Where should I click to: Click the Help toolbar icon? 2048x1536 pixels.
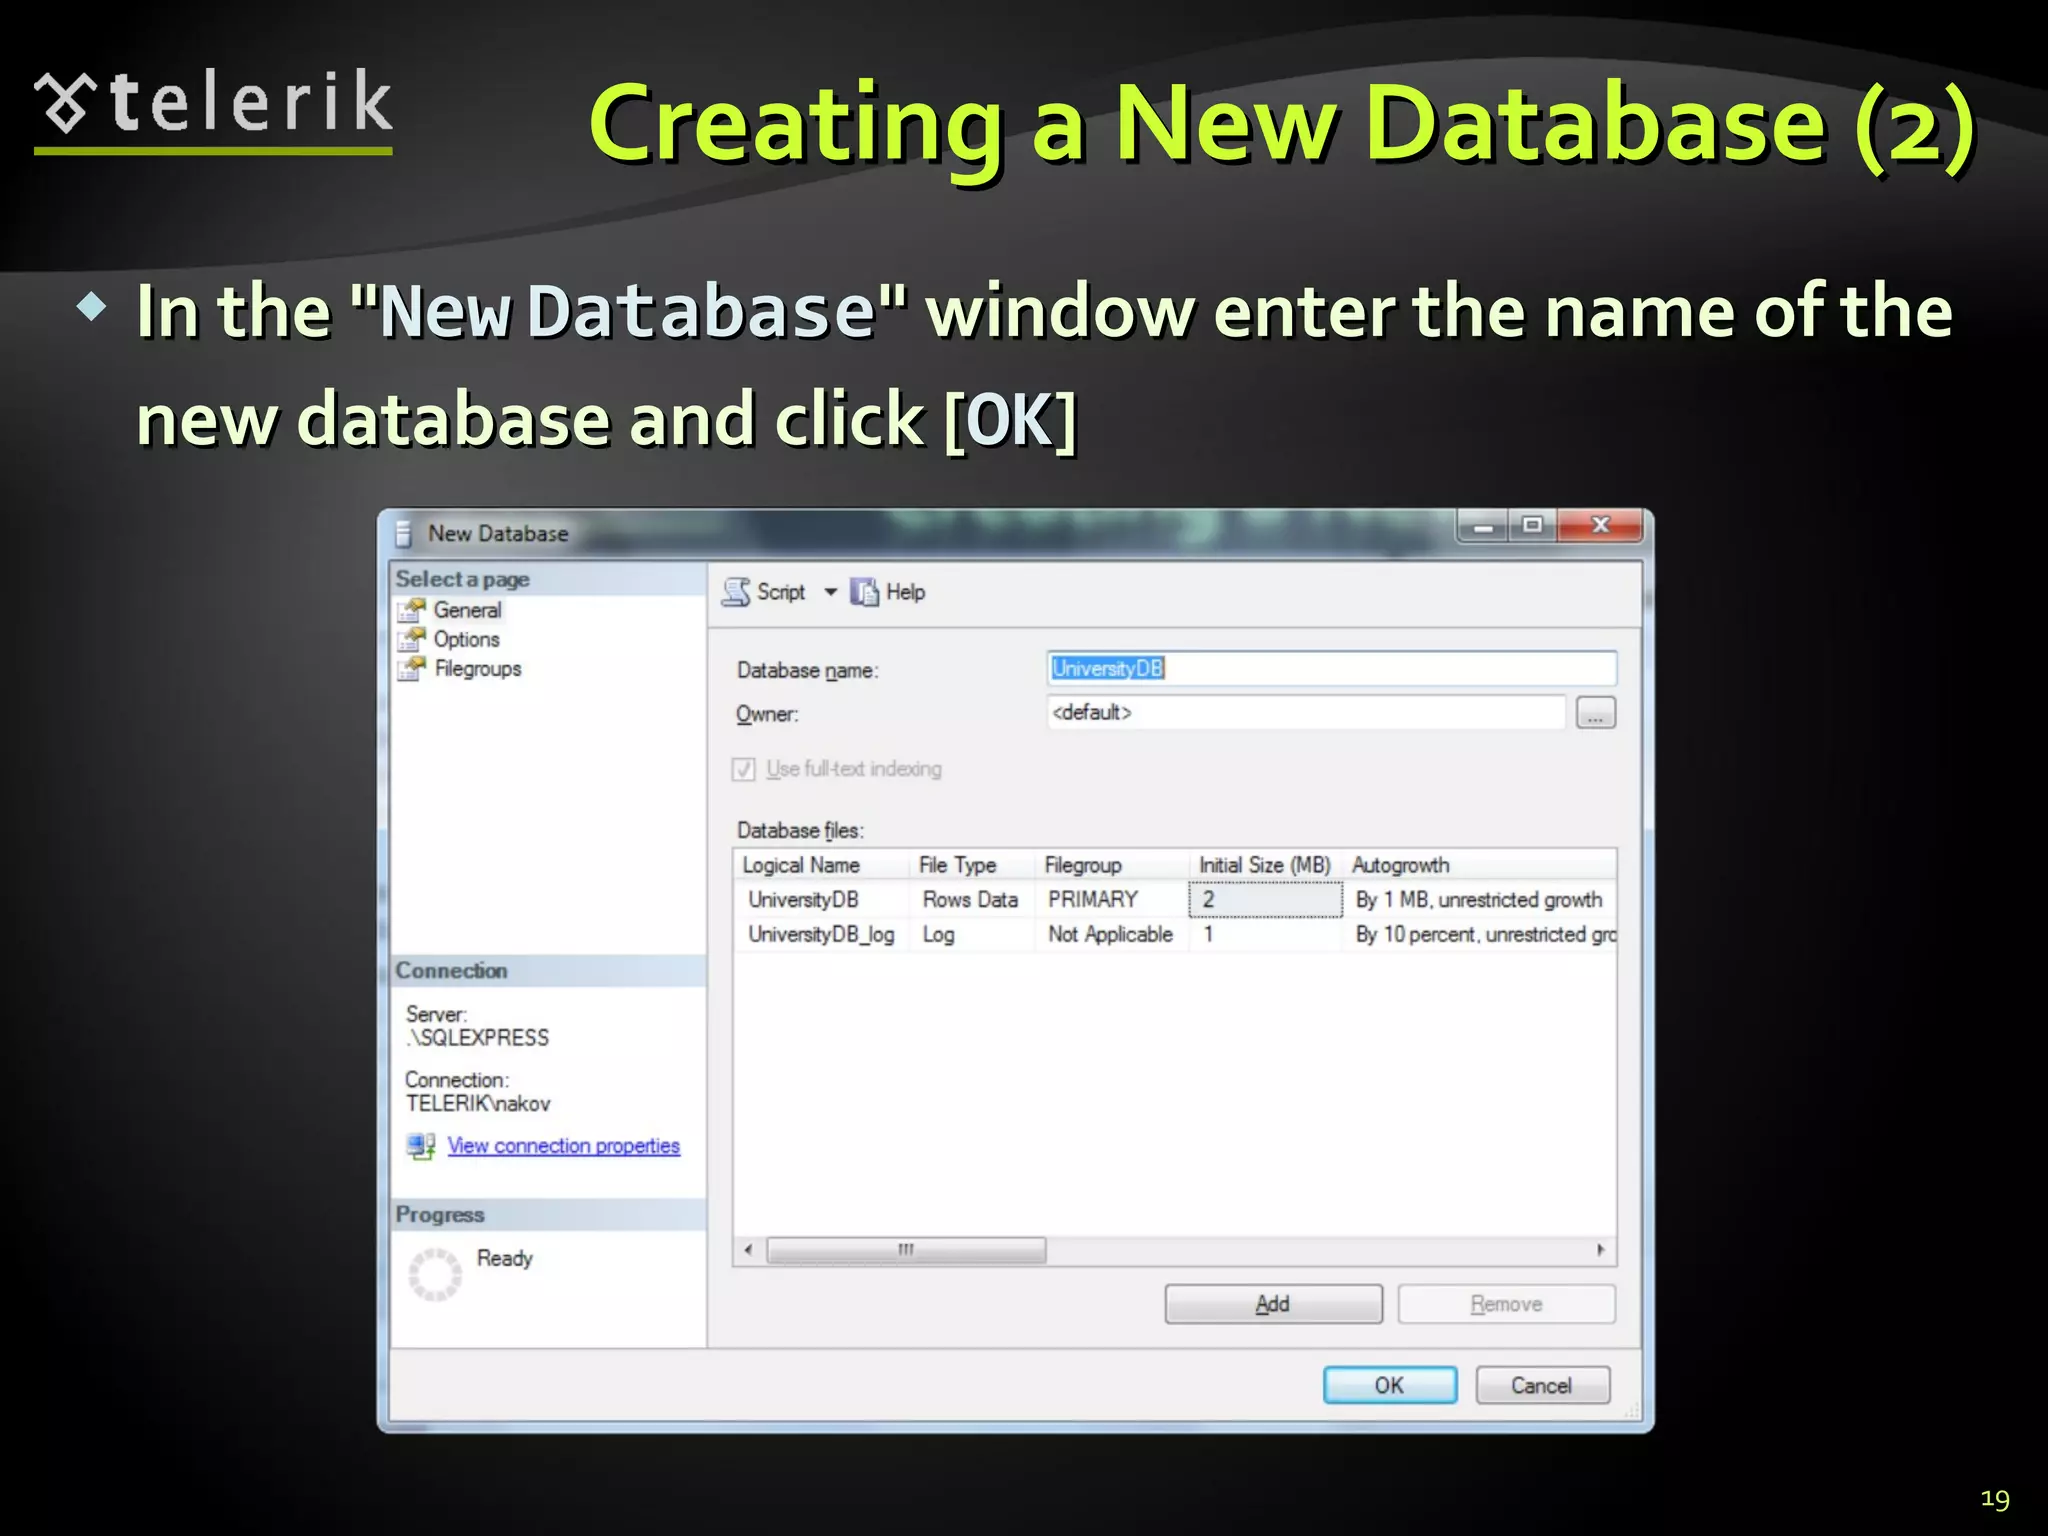(864, 592)
